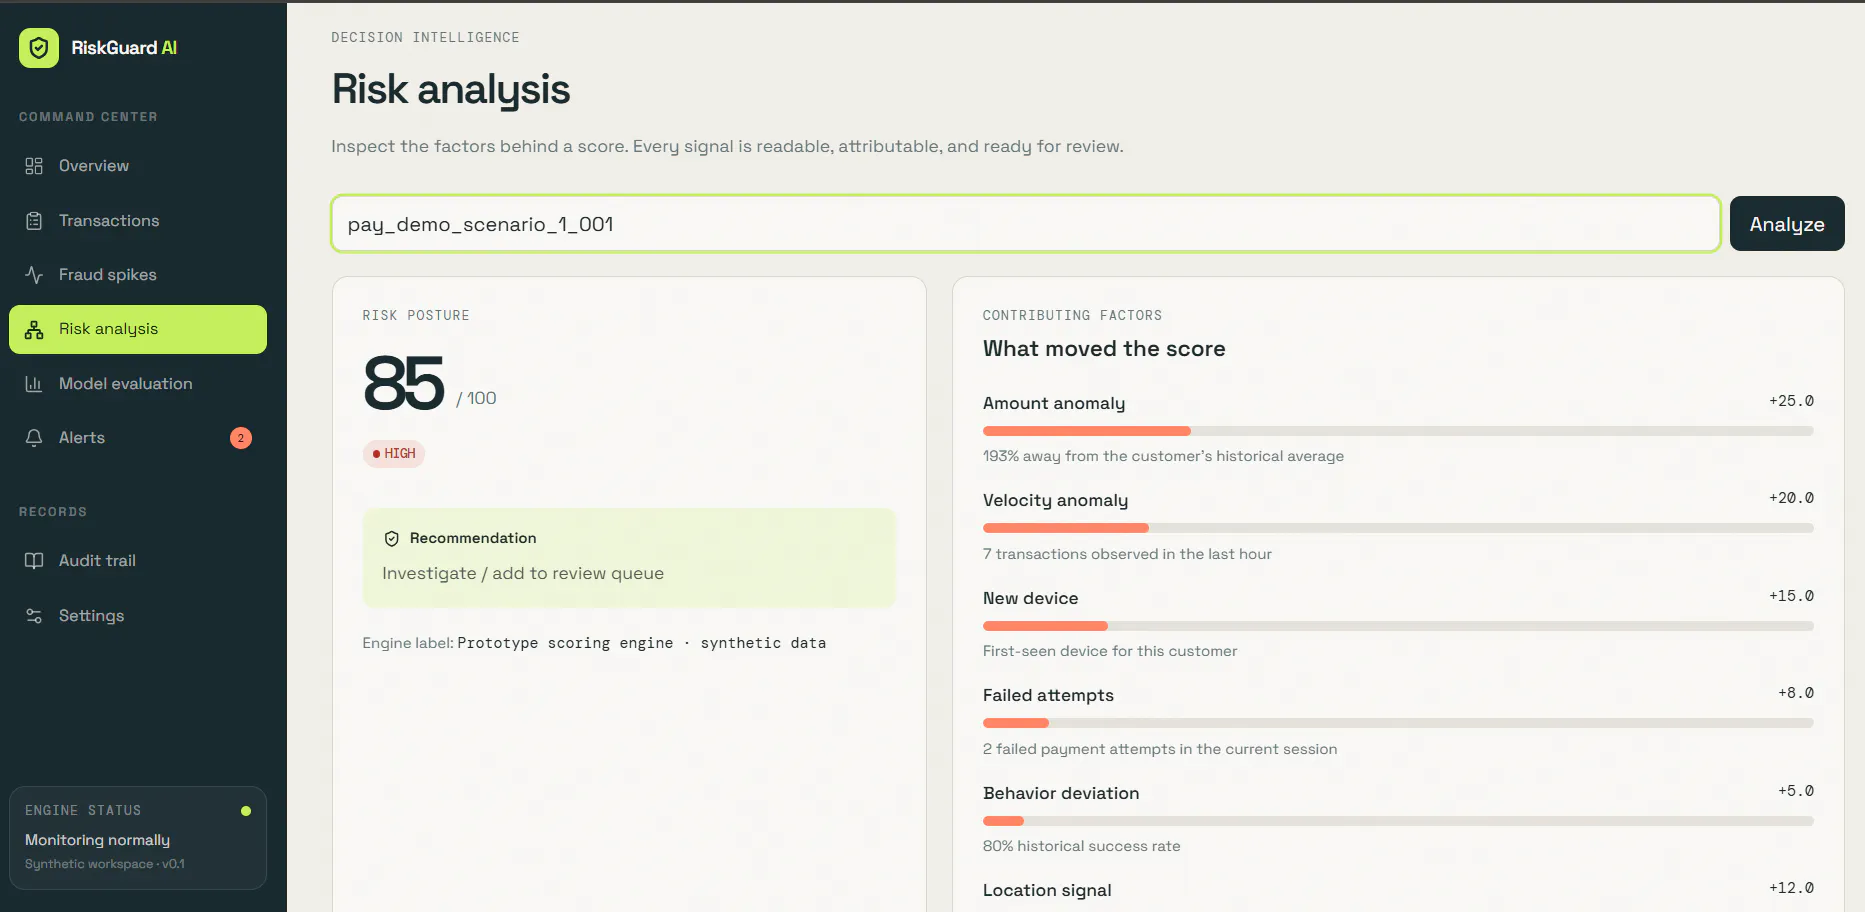Click the "Location signal" factor label
Image resolution: width=1865 pixels, height=912 pixels.
click(1047, 890)
